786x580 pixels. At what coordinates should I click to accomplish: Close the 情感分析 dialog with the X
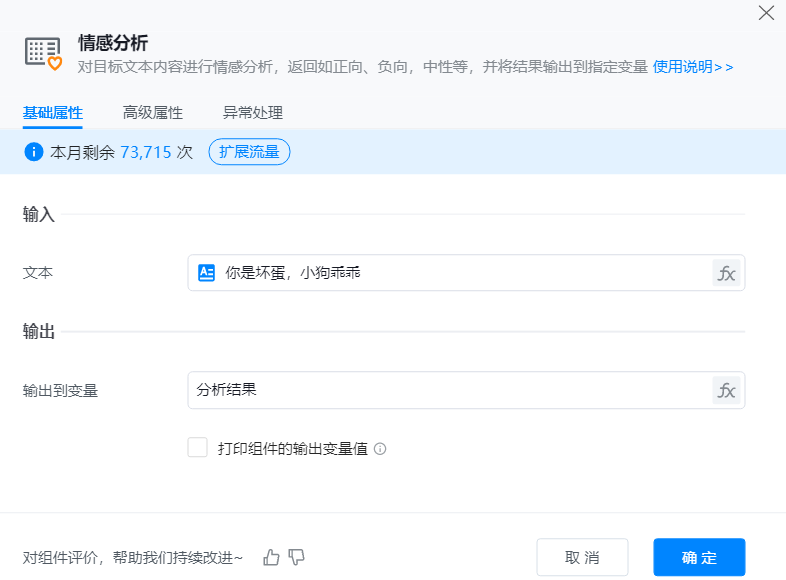coord(766,13)
